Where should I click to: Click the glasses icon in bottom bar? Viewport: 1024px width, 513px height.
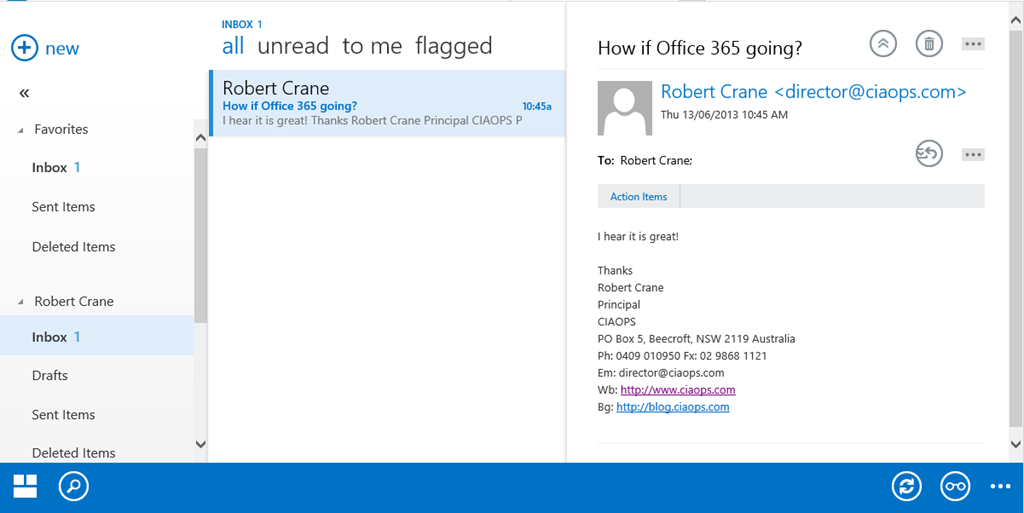click(x=955, y=487)
